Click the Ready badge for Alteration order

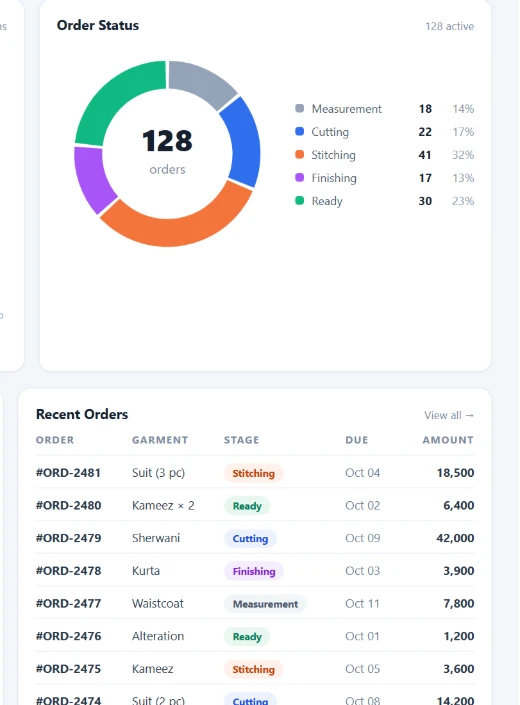247,637
